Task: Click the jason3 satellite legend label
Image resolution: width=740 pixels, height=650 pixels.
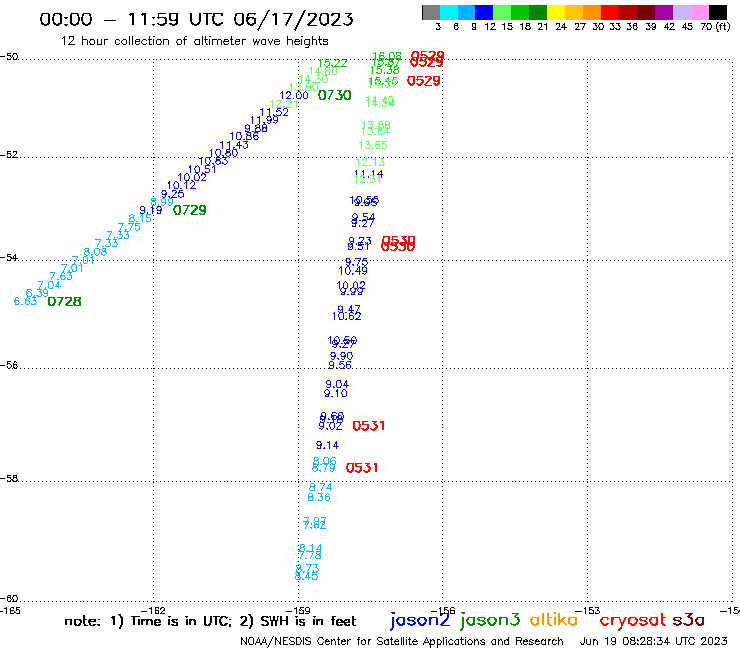Action: click(x=490, y=620)
